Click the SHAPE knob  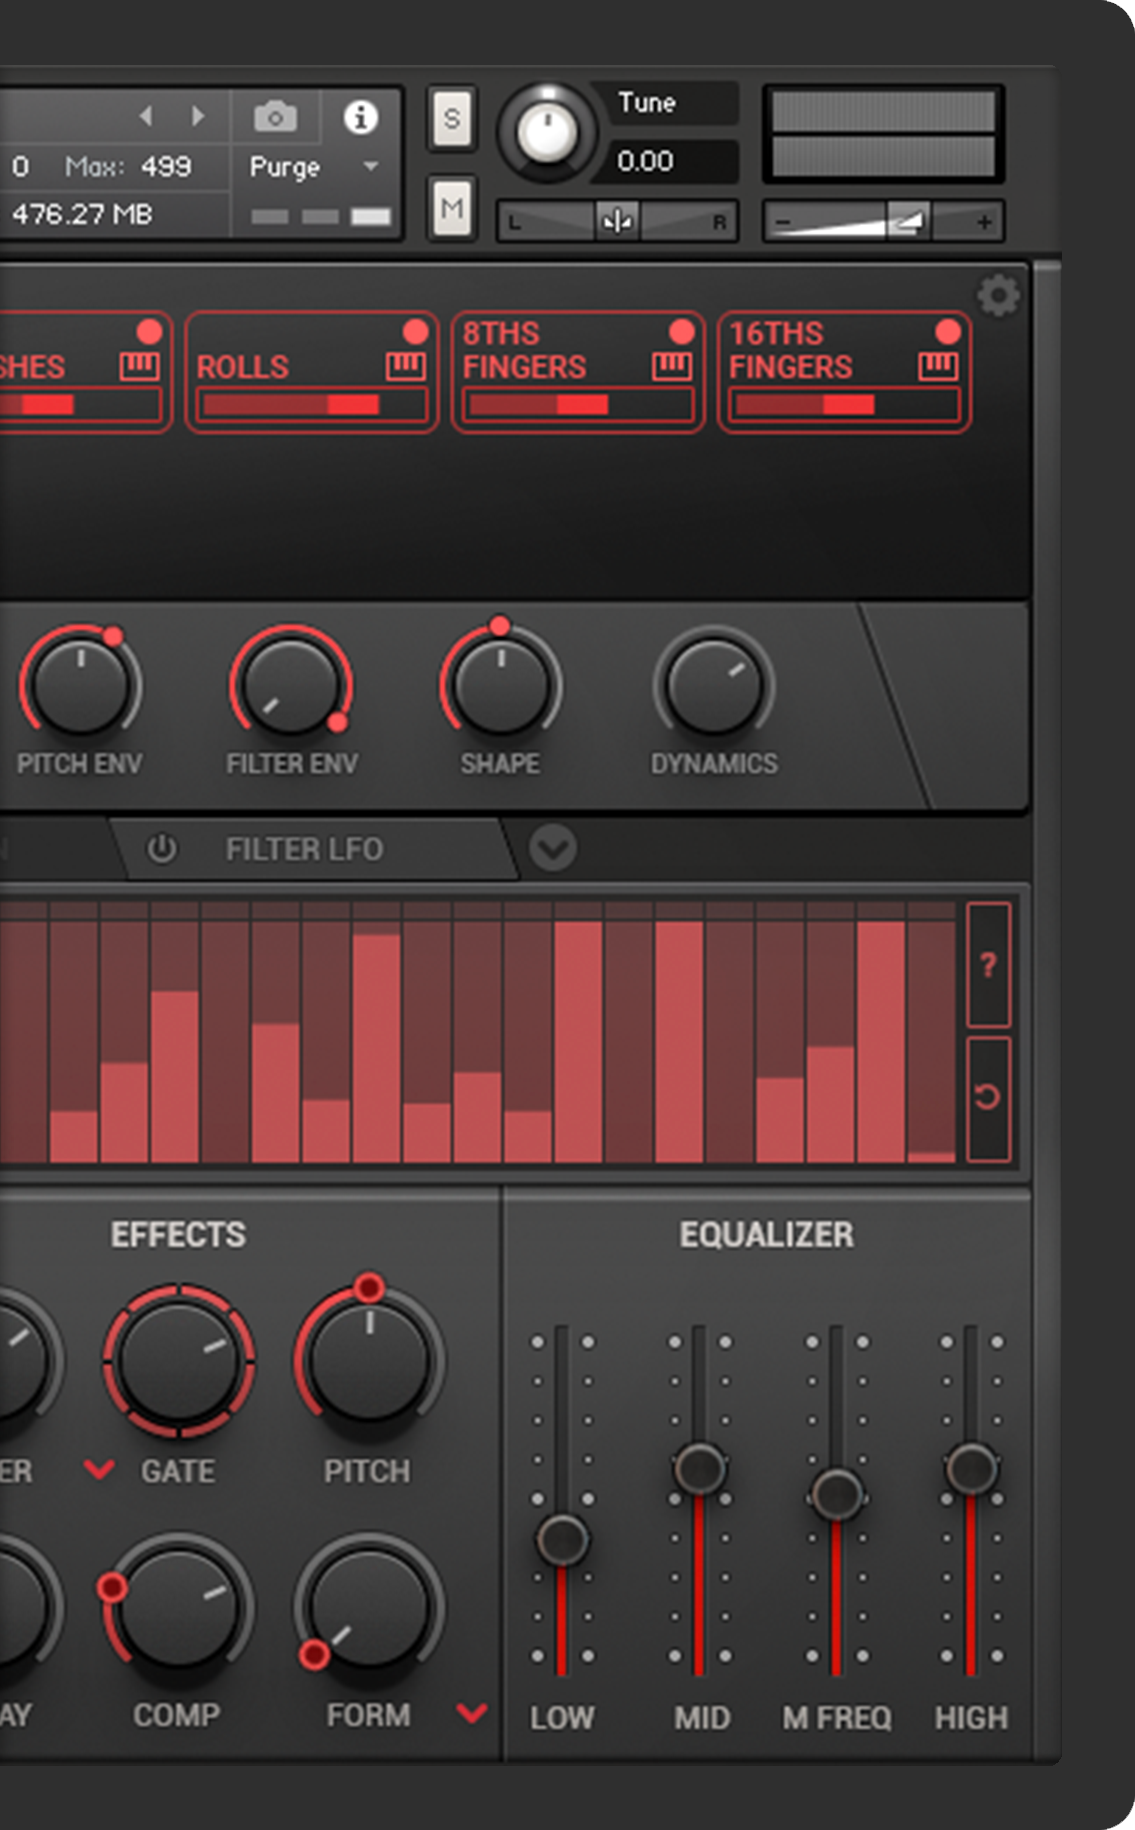501,688
